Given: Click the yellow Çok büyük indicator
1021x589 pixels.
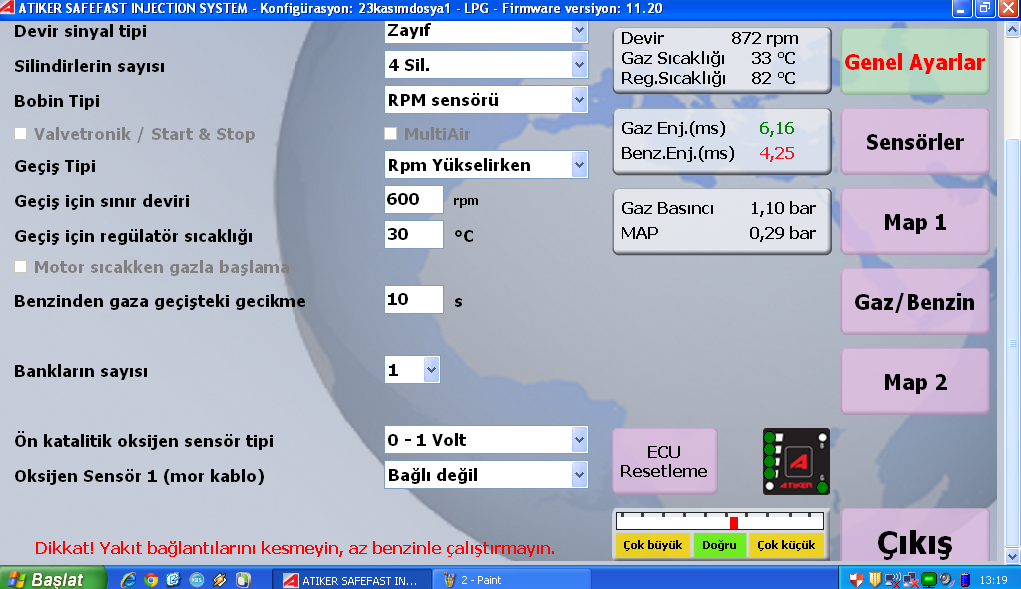Looking at the screenshot, I should pos(652,545).
